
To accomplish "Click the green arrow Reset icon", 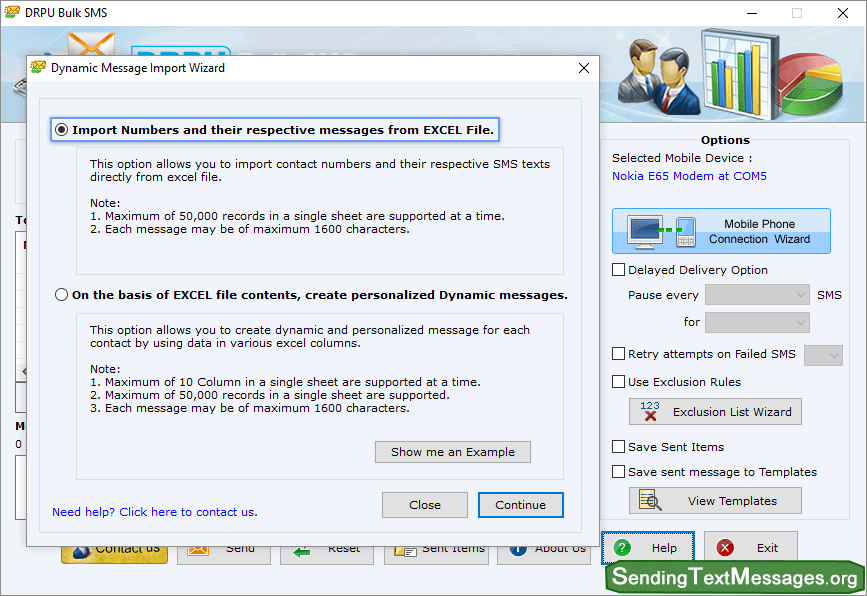I will [301, 551].
